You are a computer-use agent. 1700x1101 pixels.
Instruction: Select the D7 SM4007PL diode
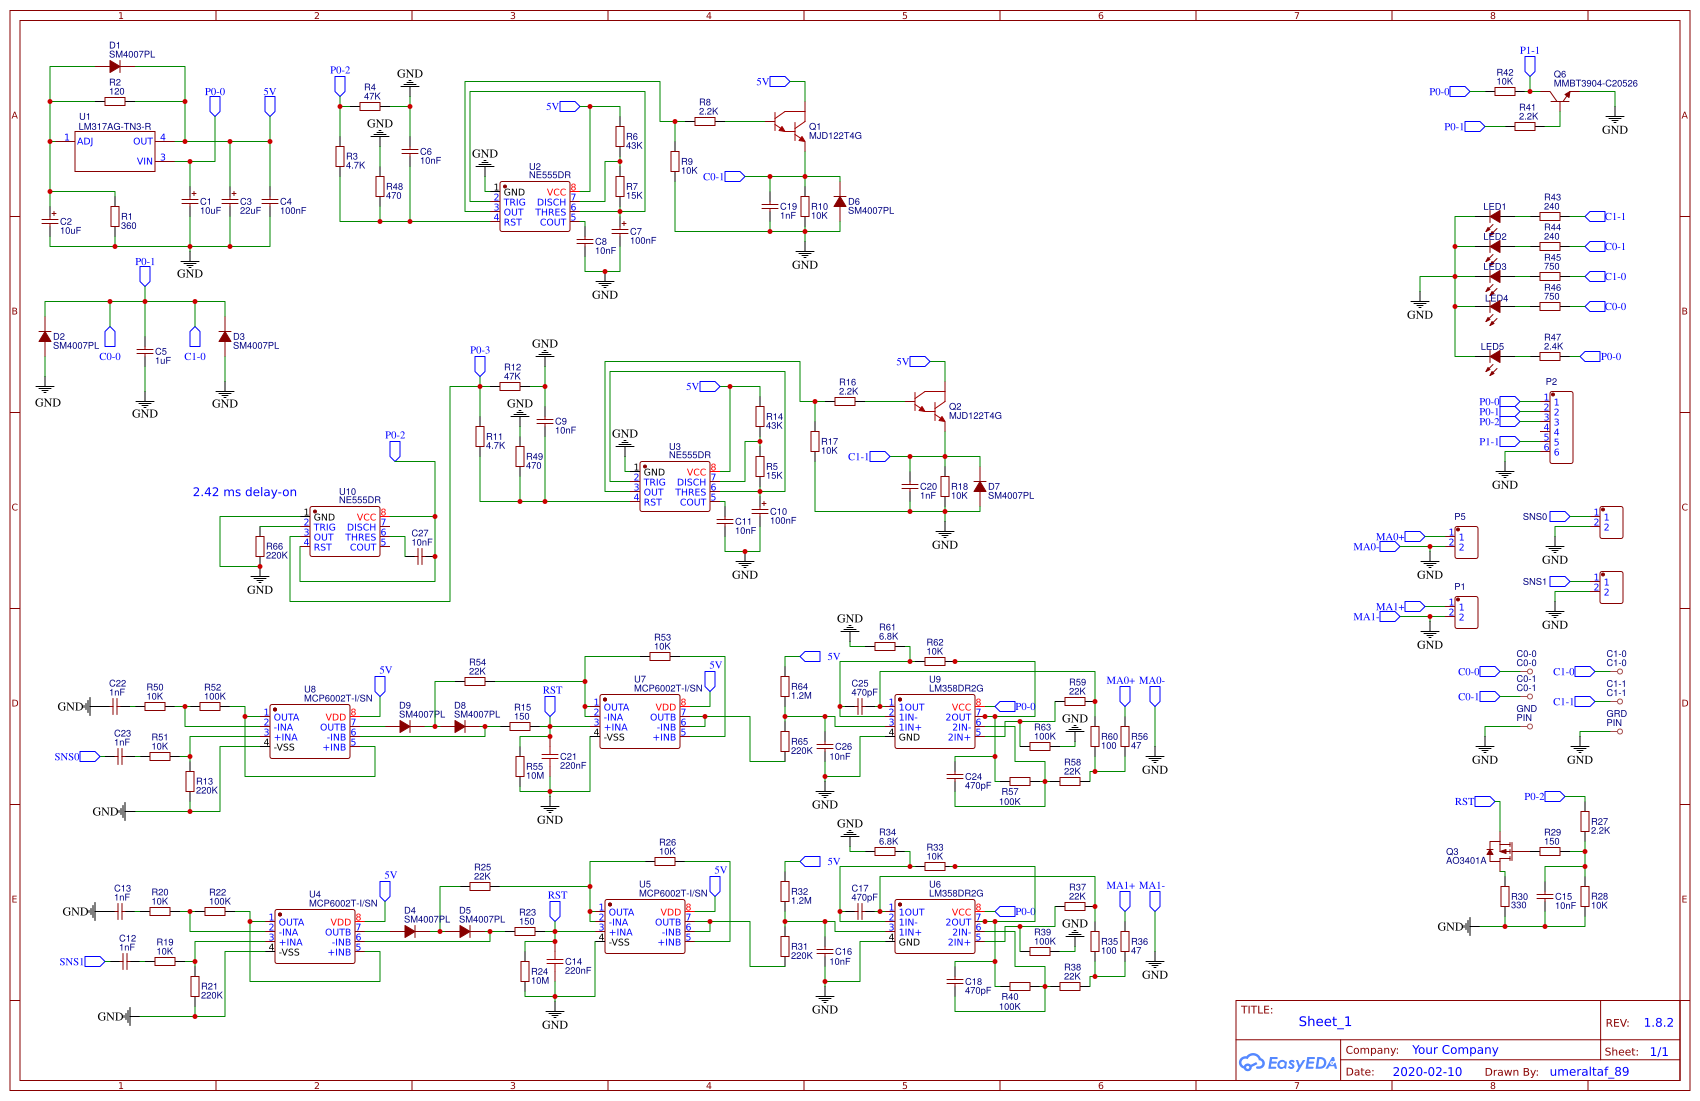(980, 487)
